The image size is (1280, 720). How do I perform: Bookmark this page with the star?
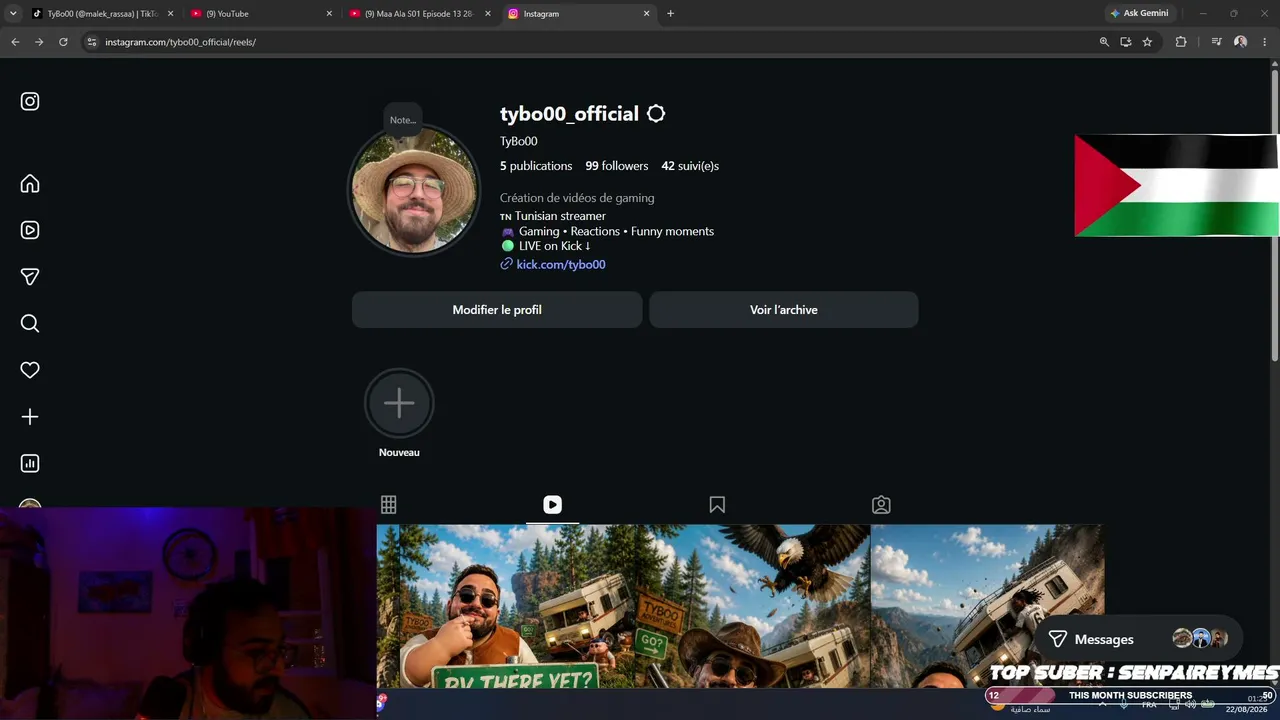point(1147,42)
